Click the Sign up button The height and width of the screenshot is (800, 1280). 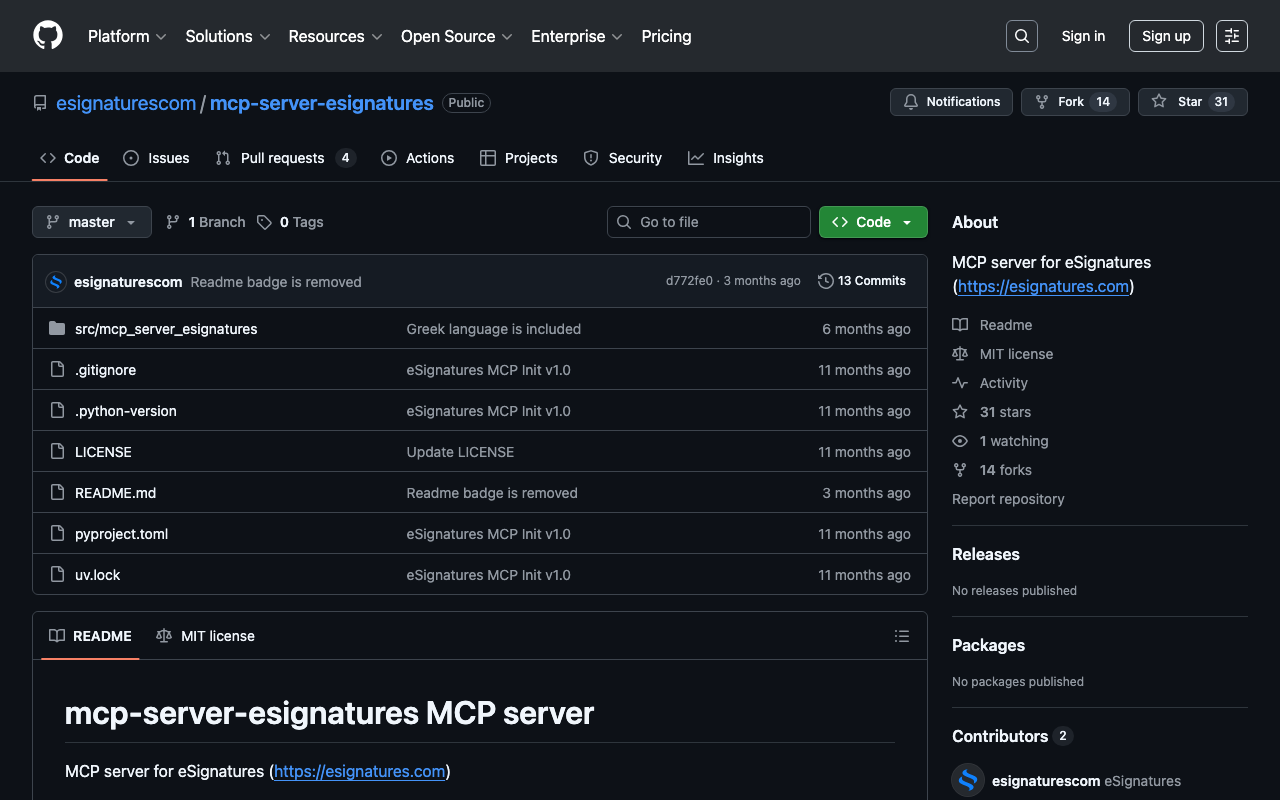1165,36
